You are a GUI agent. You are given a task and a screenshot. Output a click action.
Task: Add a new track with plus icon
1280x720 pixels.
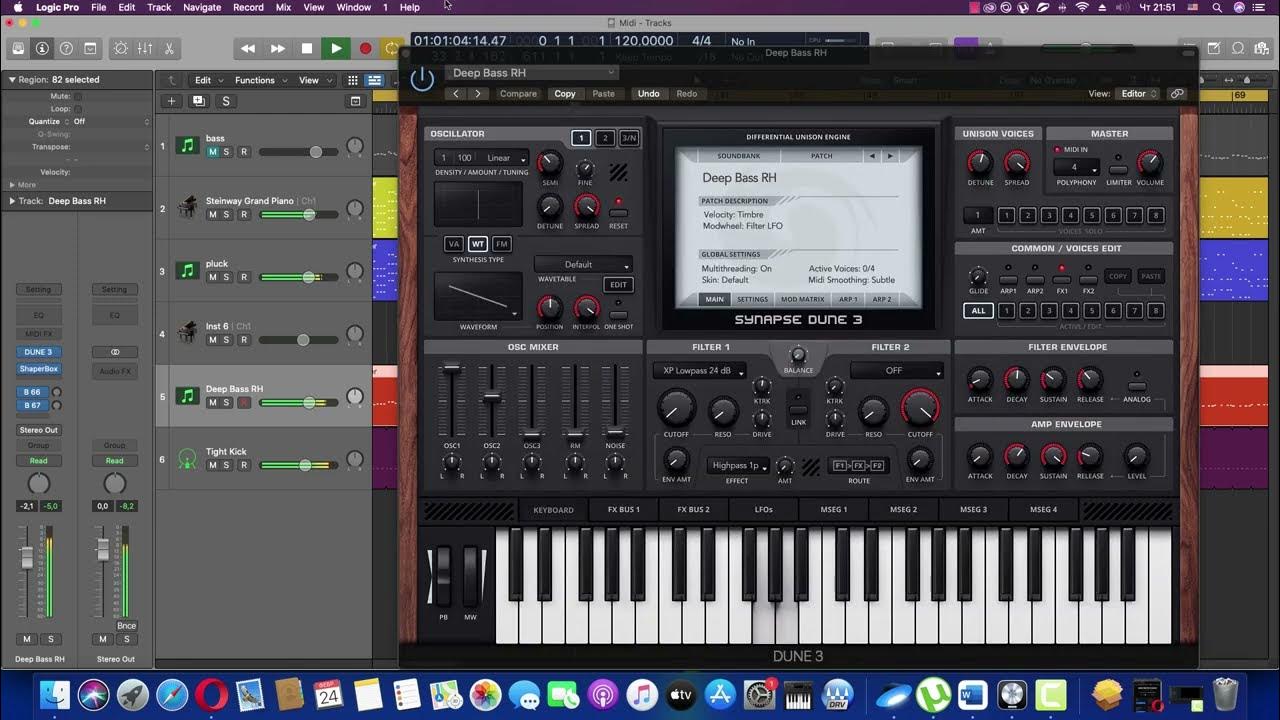click(x=171, y=101)
